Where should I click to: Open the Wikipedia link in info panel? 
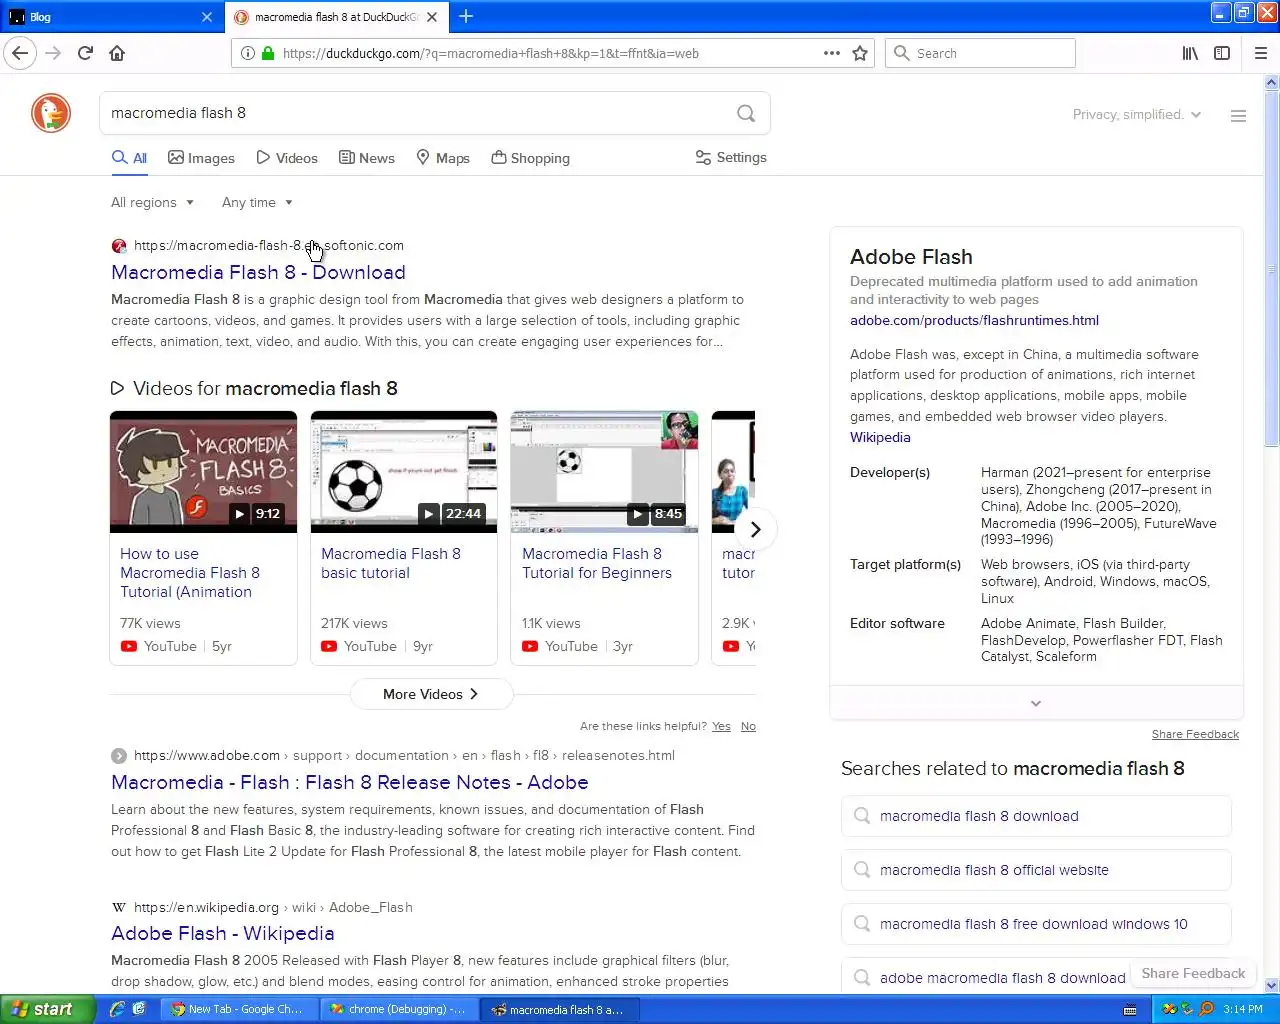pos(880,437)
